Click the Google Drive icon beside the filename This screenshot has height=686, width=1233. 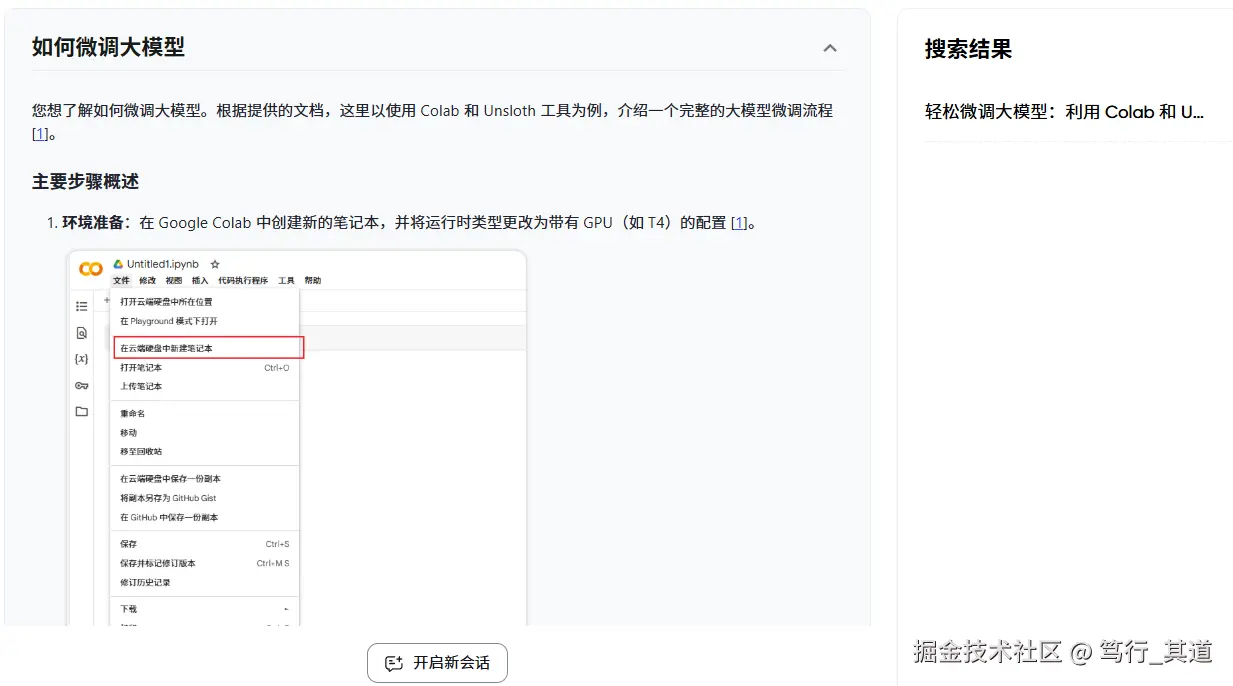pos(118,263)
